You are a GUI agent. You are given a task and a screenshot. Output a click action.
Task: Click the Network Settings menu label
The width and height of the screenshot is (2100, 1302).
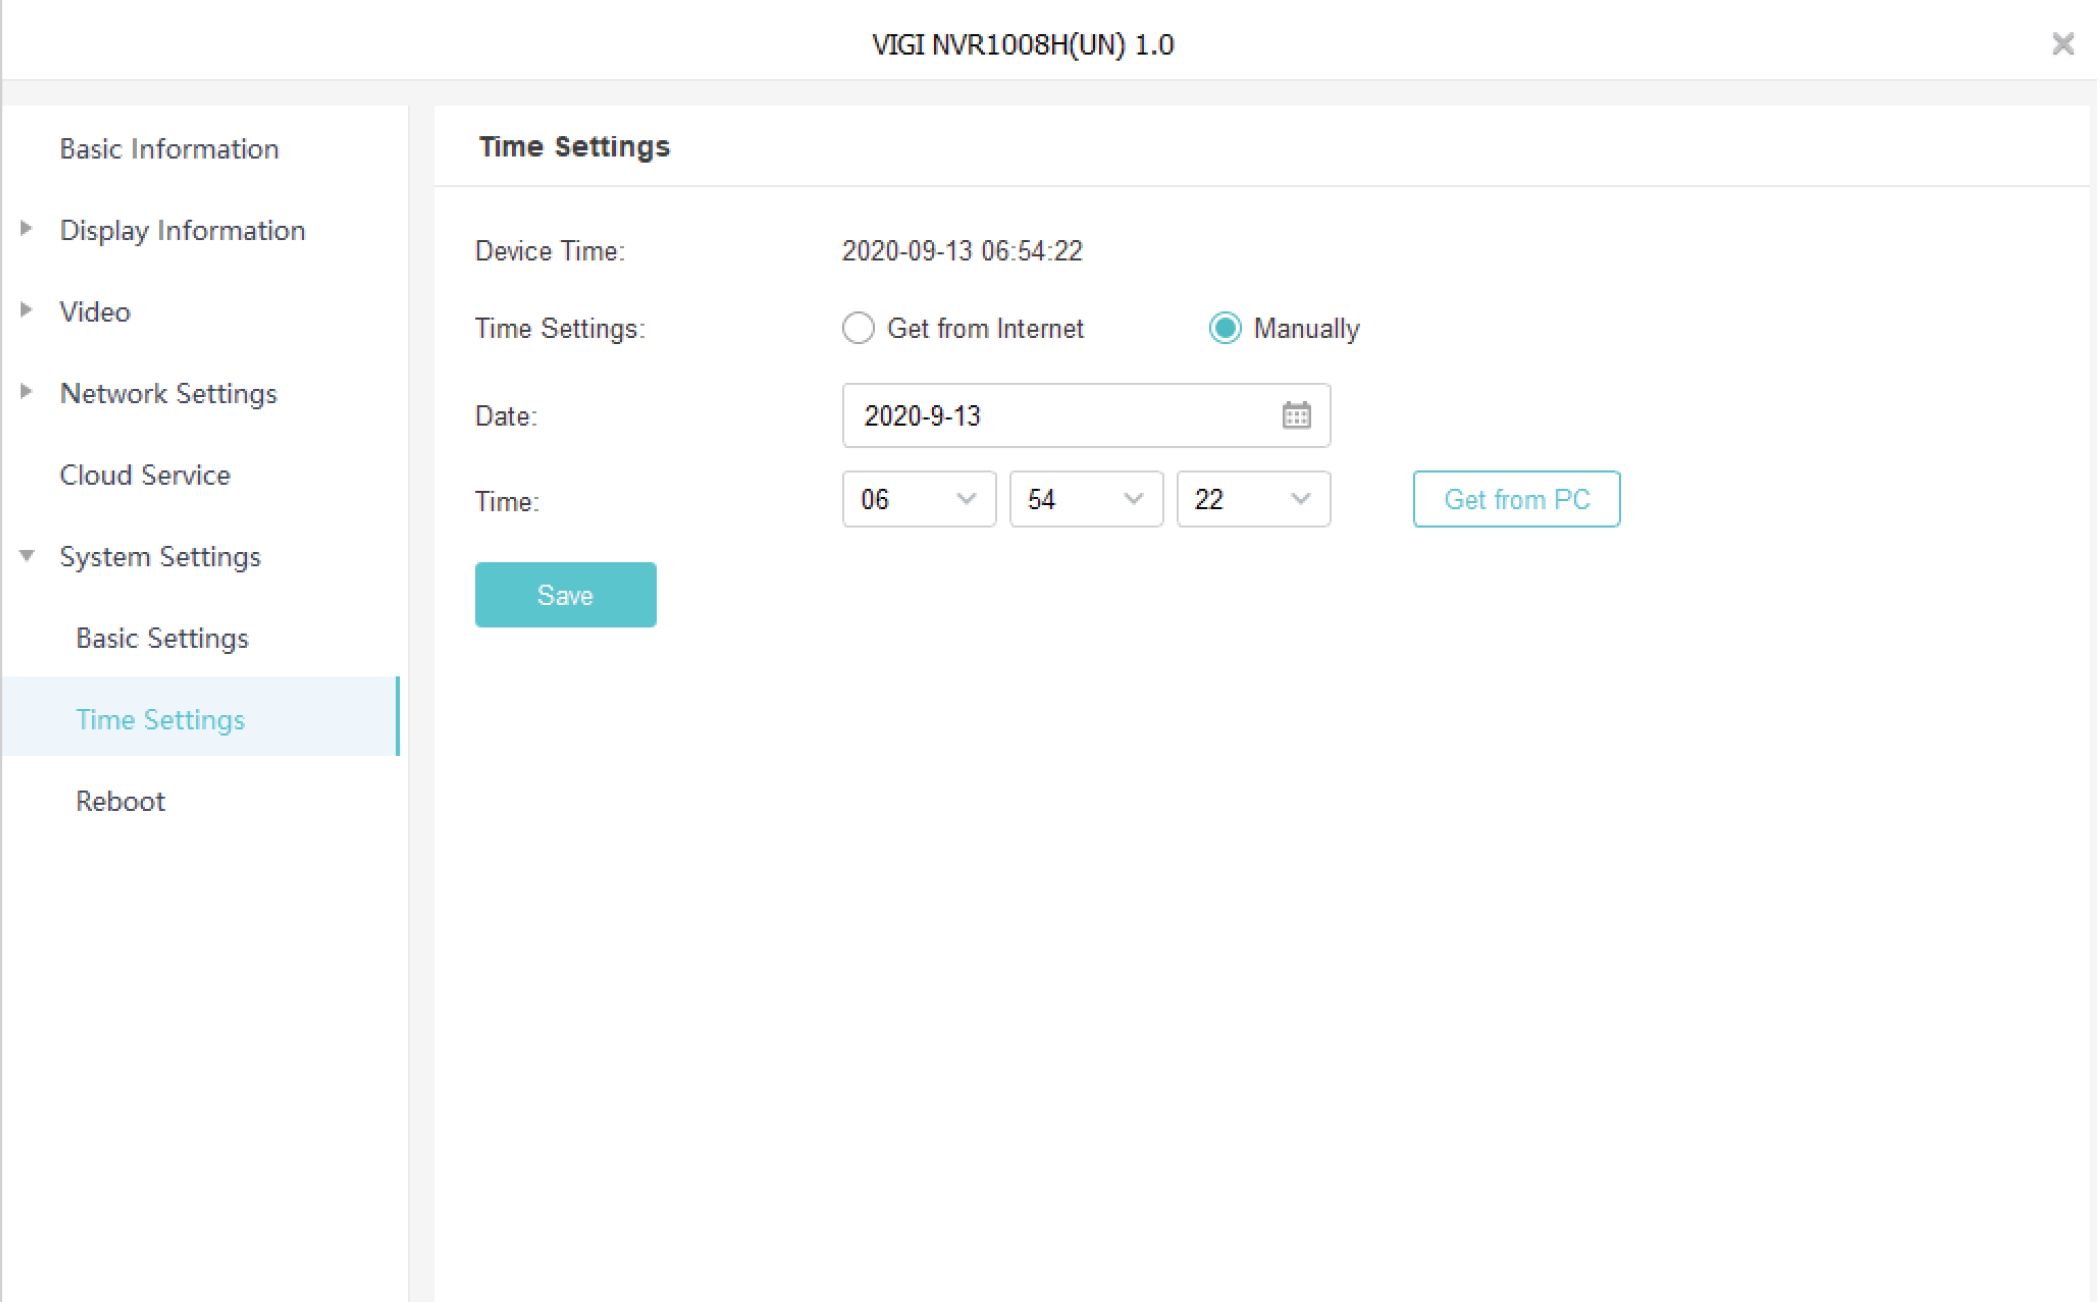coord(168,393)
